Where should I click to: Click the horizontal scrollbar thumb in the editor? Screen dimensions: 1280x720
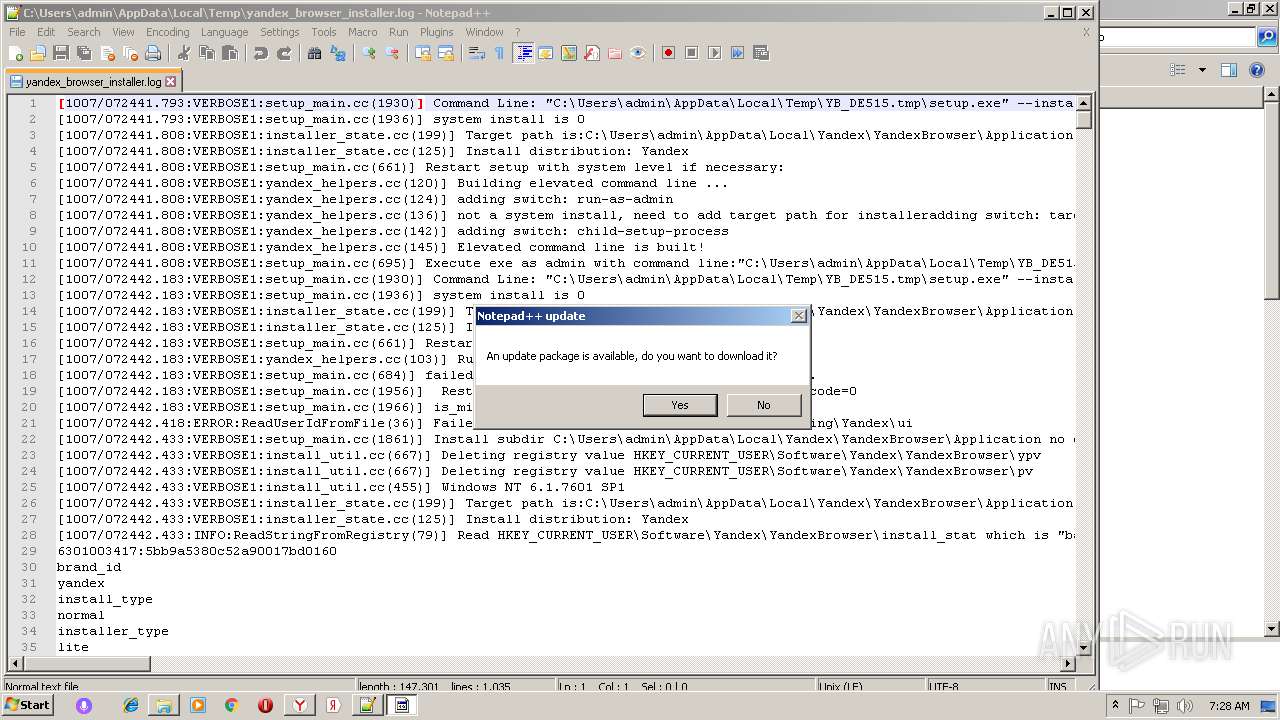[87, 663]
